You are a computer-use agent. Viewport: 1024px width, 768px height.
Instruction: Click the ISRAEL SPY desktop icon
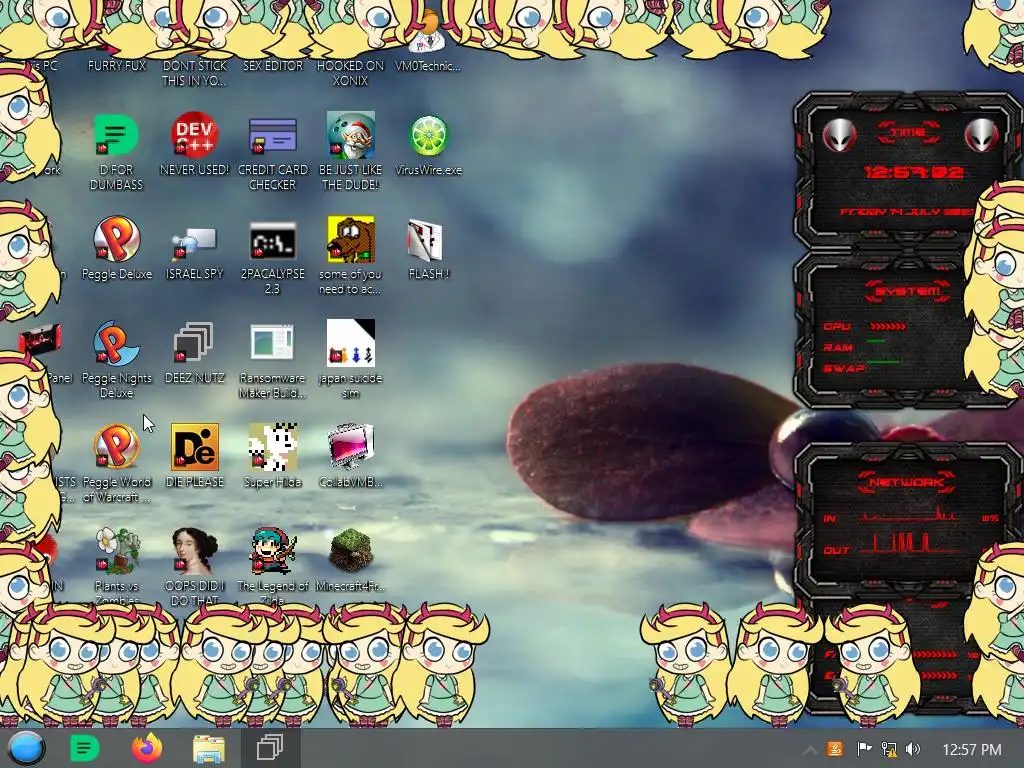194,242
